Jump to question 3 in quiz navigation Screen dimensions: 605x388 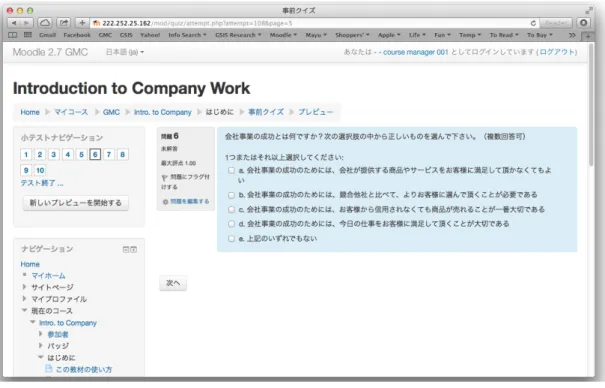54,155
